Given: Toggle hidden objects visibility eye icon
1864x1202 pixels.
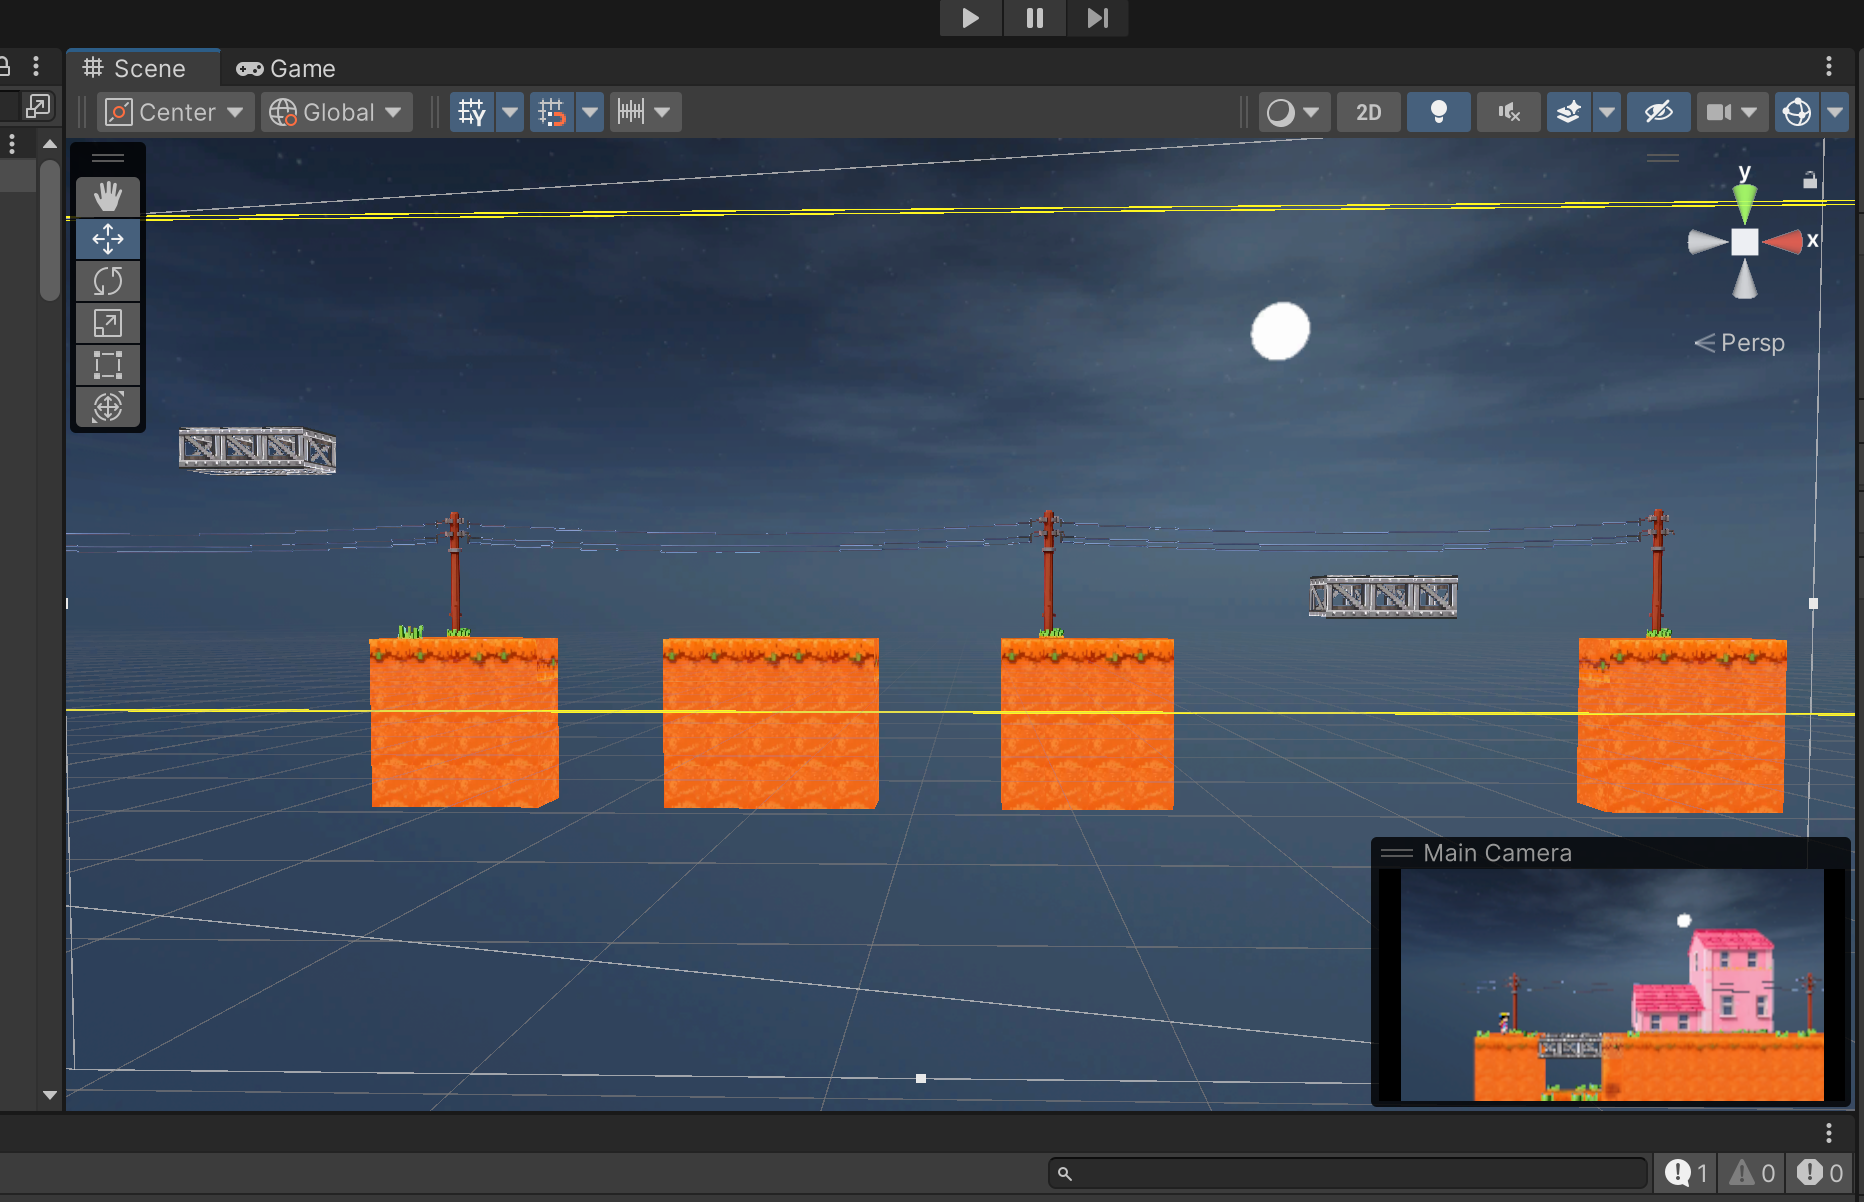Looking at the screenshot, I should point(1658,112).
